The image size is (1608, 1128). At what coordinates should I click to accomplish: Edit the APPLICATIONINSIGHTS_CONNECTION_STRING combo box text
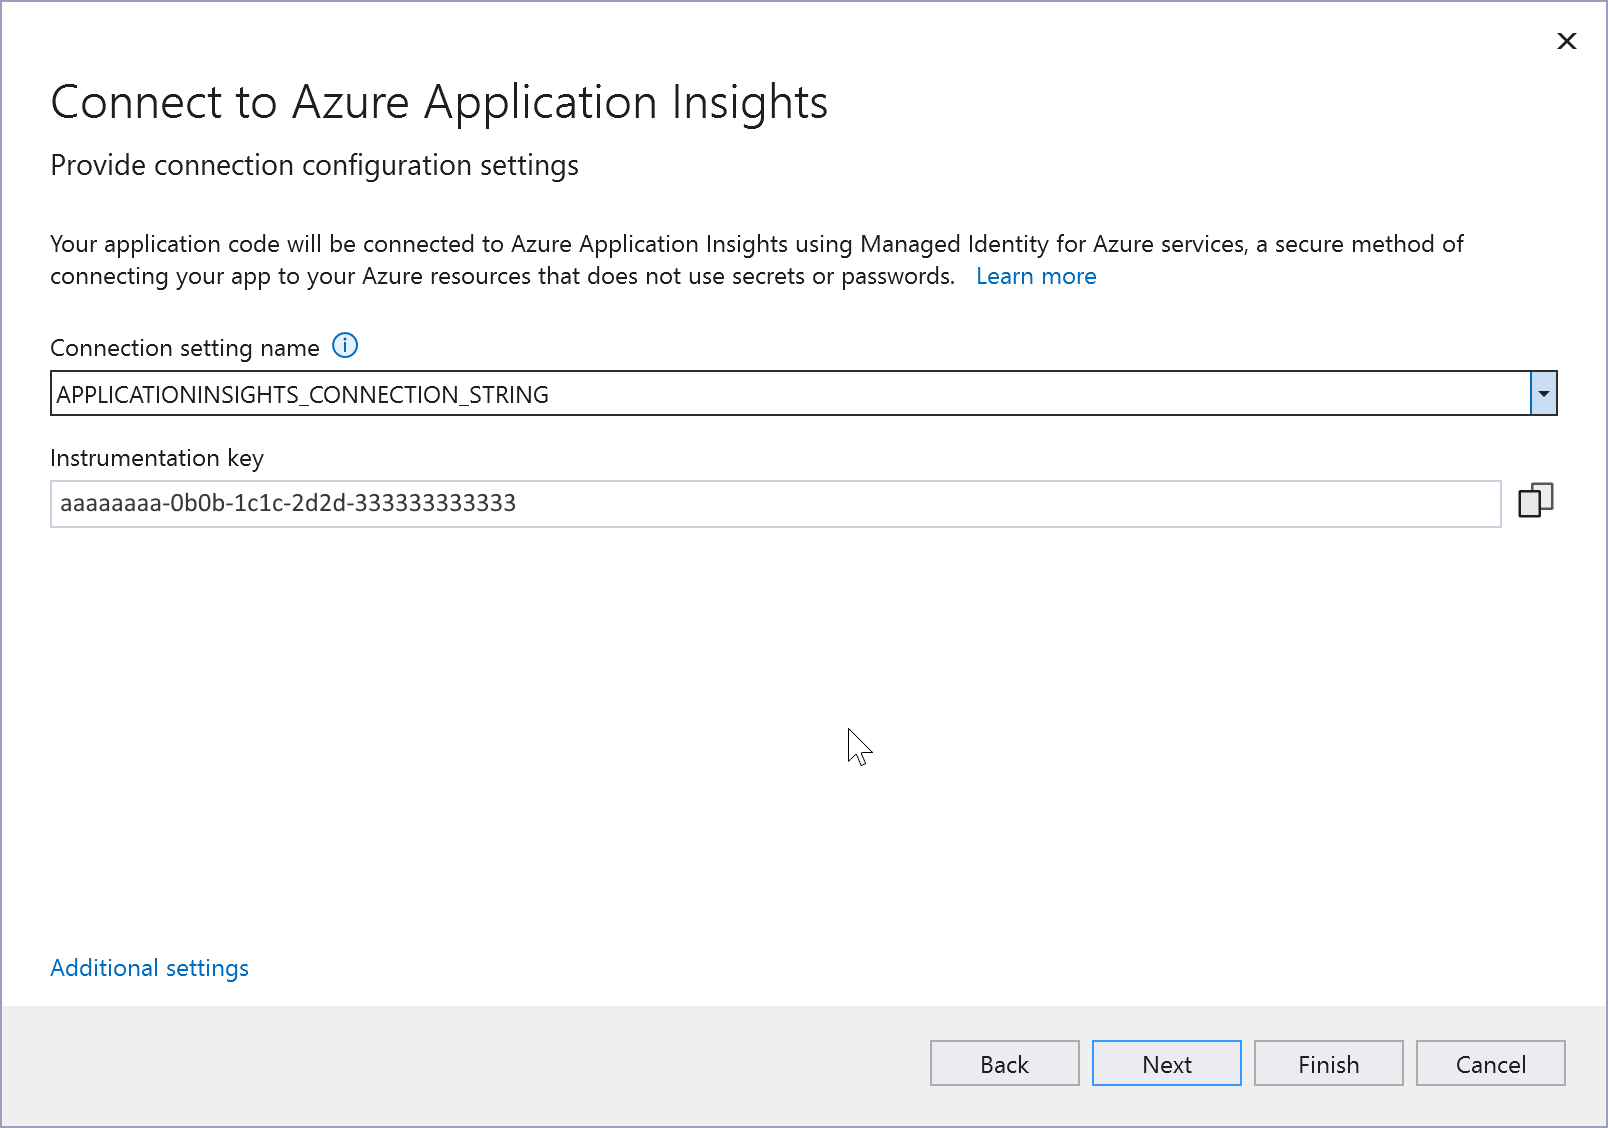tap(790, 393)
